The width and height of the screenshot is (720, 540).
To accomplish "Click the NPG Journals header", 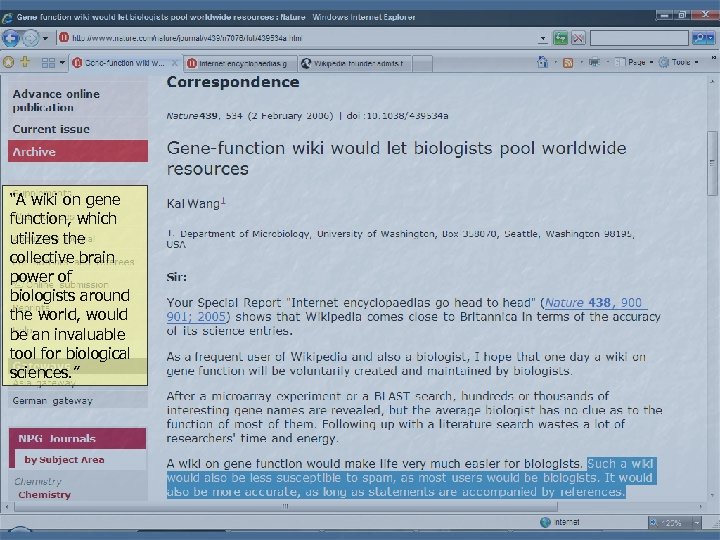I will click(x=77, y=438).
